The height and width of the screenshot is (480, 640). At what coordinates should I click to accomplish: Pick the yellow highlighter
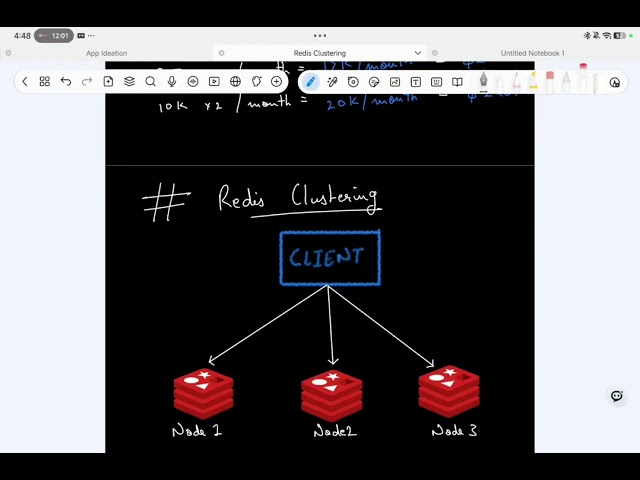(x=533, y=82)
